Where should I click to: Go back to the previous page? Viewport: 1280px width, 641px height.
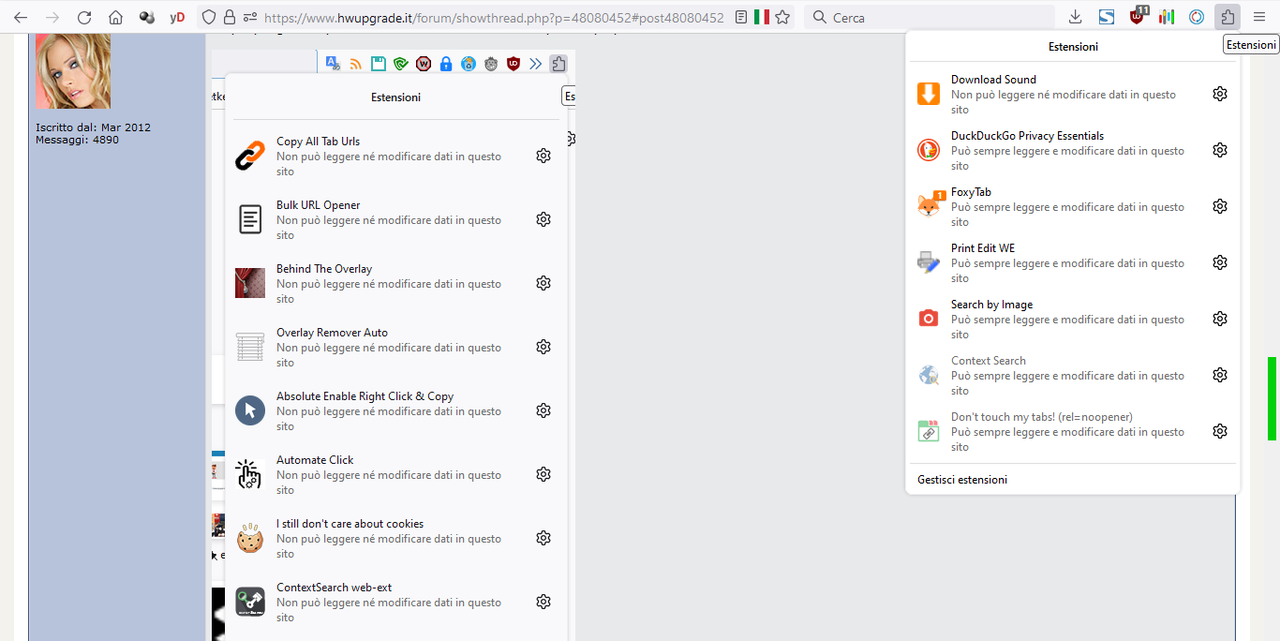coord(20,17)
